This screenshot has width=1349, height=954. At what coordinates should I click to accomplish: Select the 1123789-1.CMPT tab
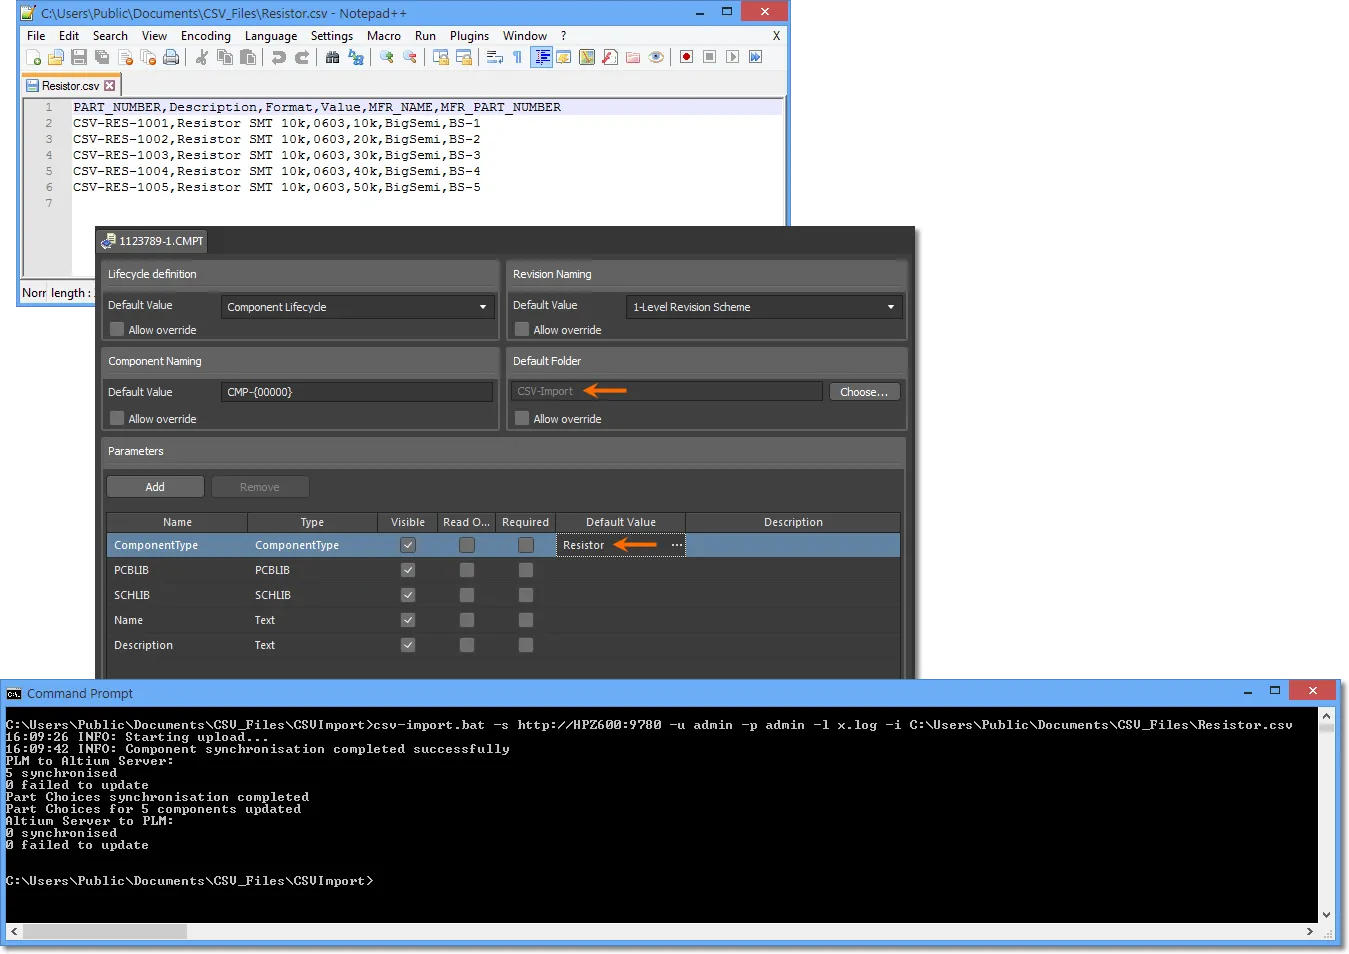(x=153, y=241)
